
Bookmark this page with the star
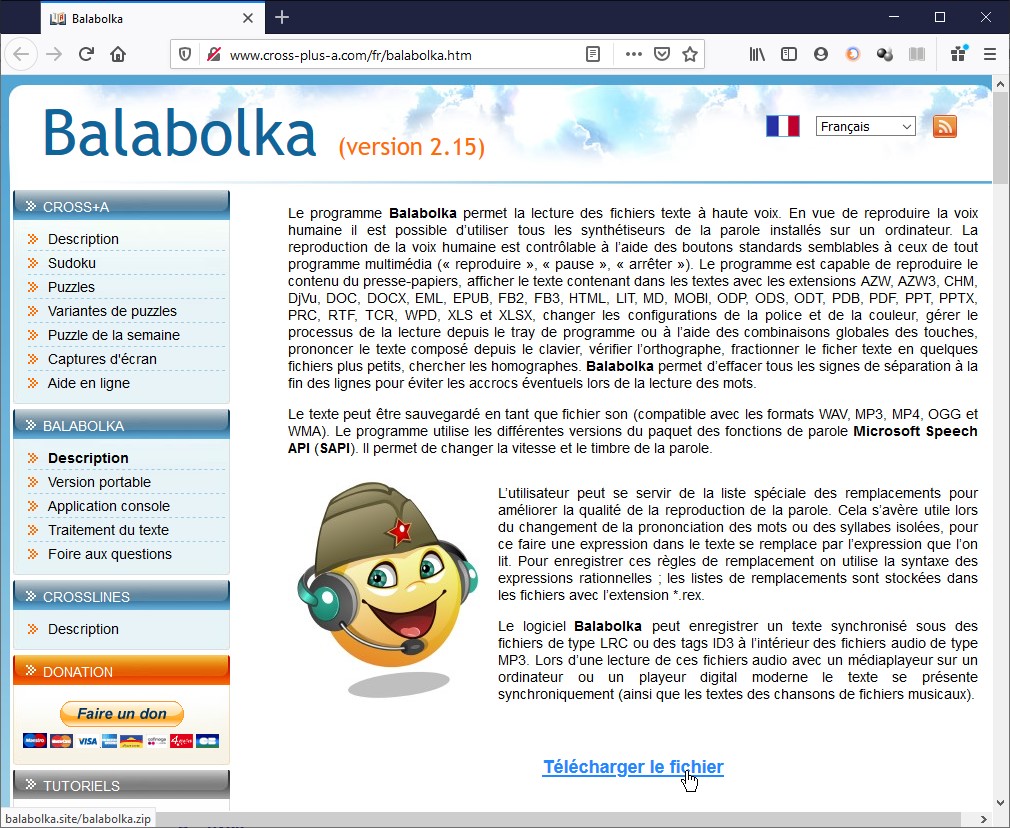[x=690, y=54]
